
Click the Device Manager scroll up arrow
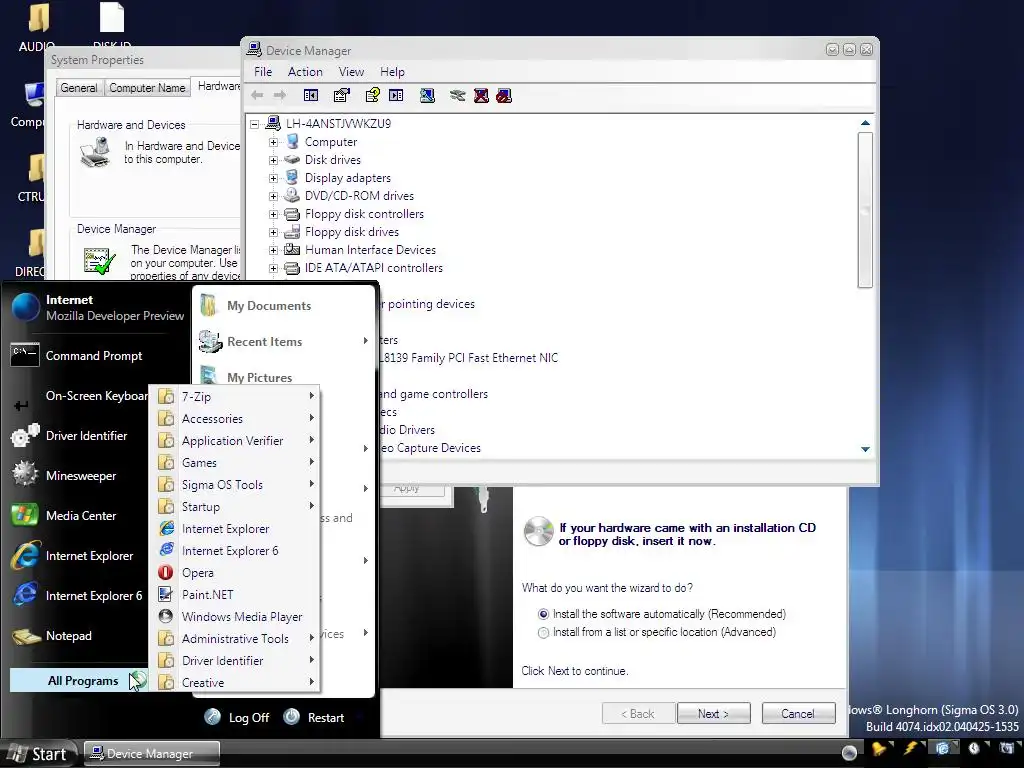pyautogui.click(x=865, y=123)
